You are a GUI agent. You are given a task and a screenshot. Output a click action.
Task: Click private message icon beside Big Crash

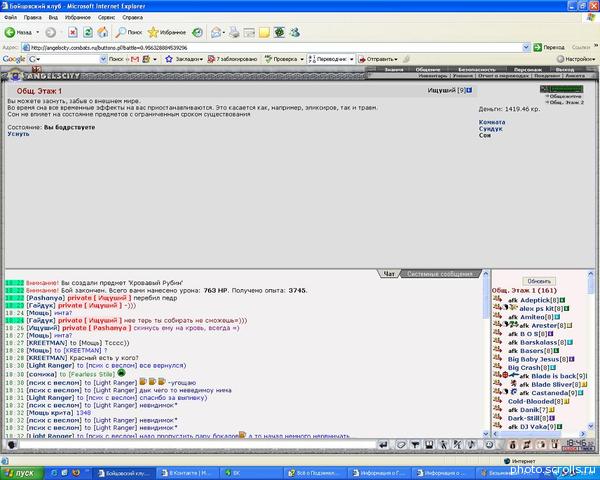coord(497,367)
